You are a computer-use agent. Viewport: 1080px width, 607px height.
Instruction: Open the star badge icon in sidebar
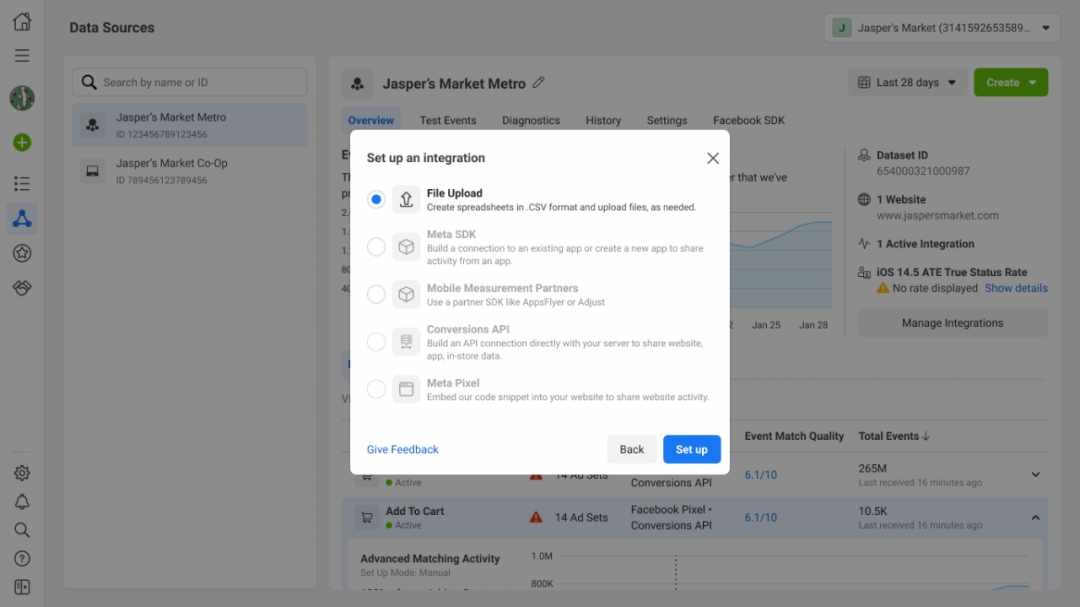22,253
